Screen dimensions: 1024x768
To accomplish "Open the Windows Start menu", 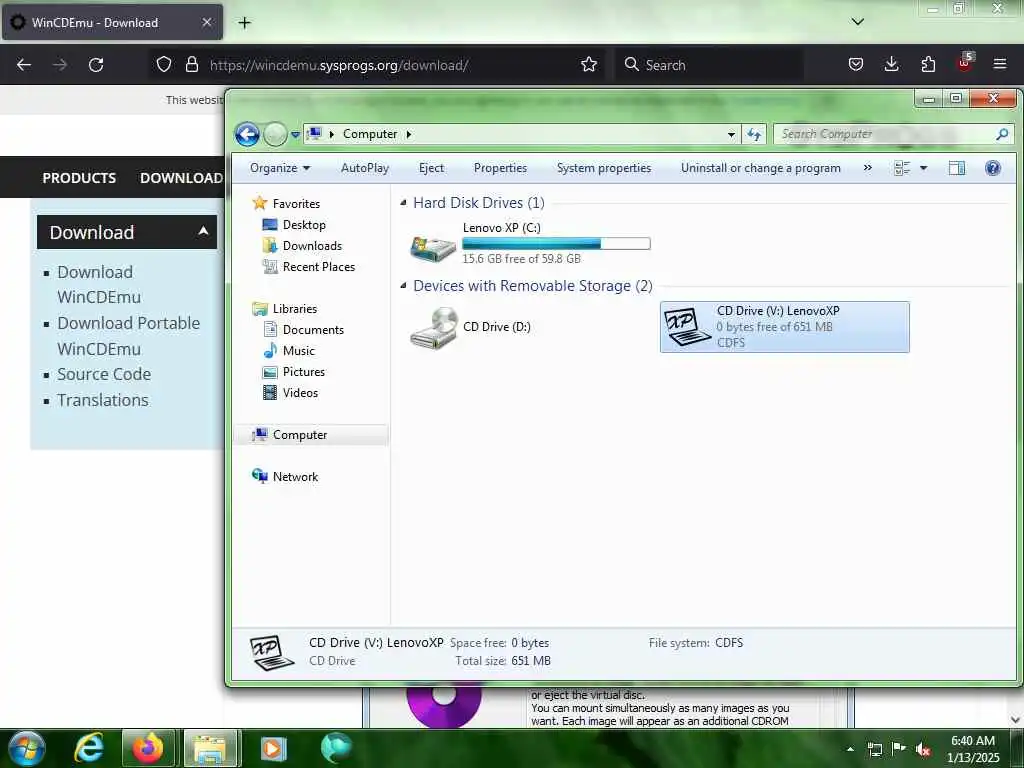I will pyautogui.click(x=27, y=748).
